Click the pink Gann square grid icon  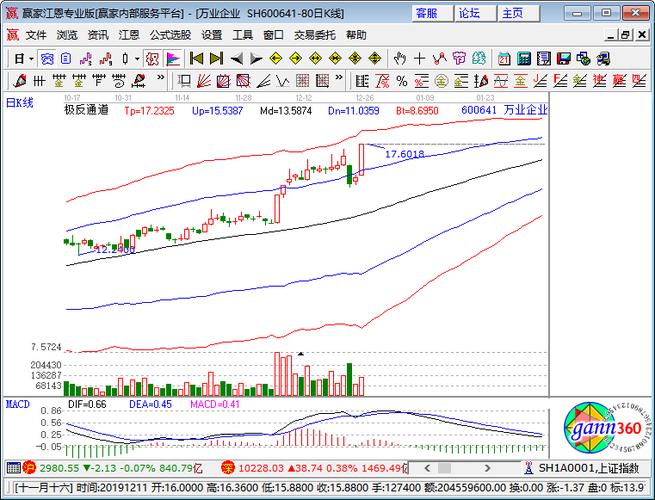point(302,81)
